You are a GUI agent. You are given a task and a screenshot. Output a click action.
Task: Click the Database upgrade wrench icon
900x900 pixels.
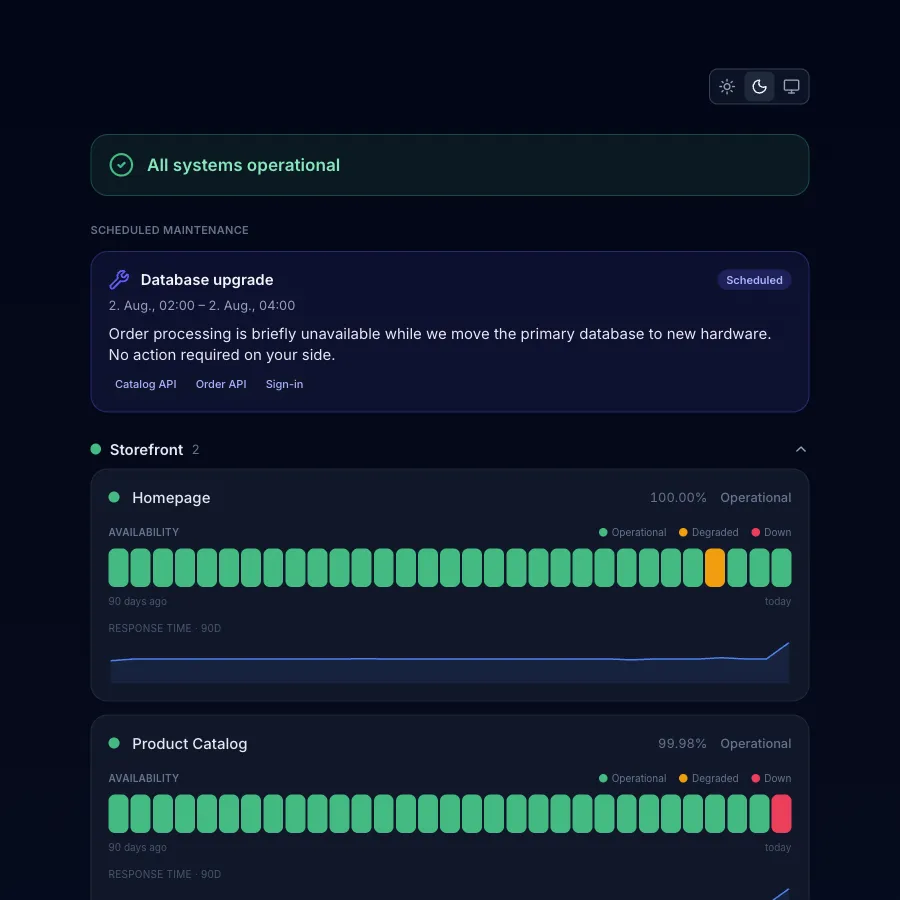119,280
